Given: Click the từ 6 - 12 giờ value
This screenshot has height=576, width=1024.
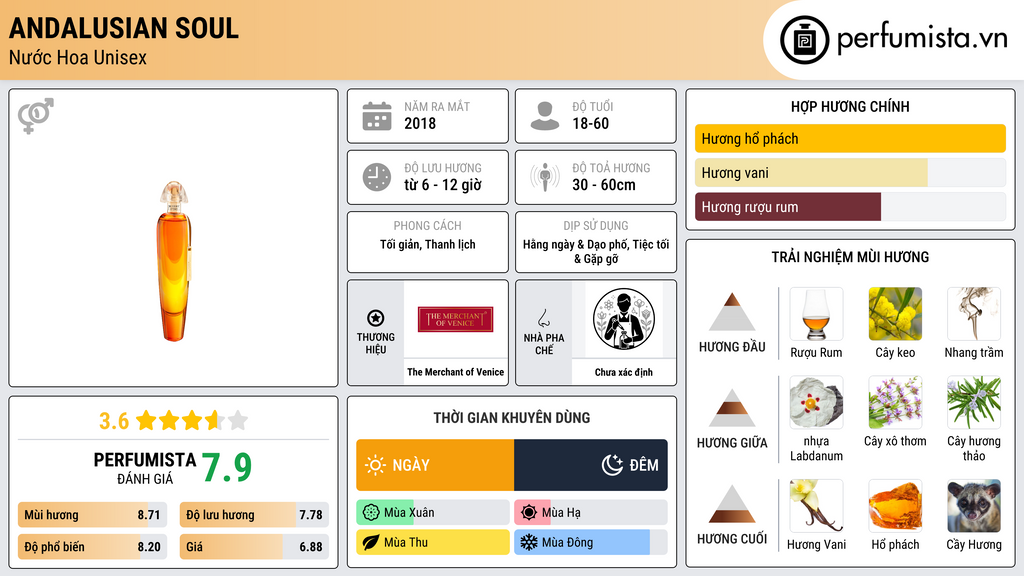Looking at the screenshot, I should click(442, 185).
